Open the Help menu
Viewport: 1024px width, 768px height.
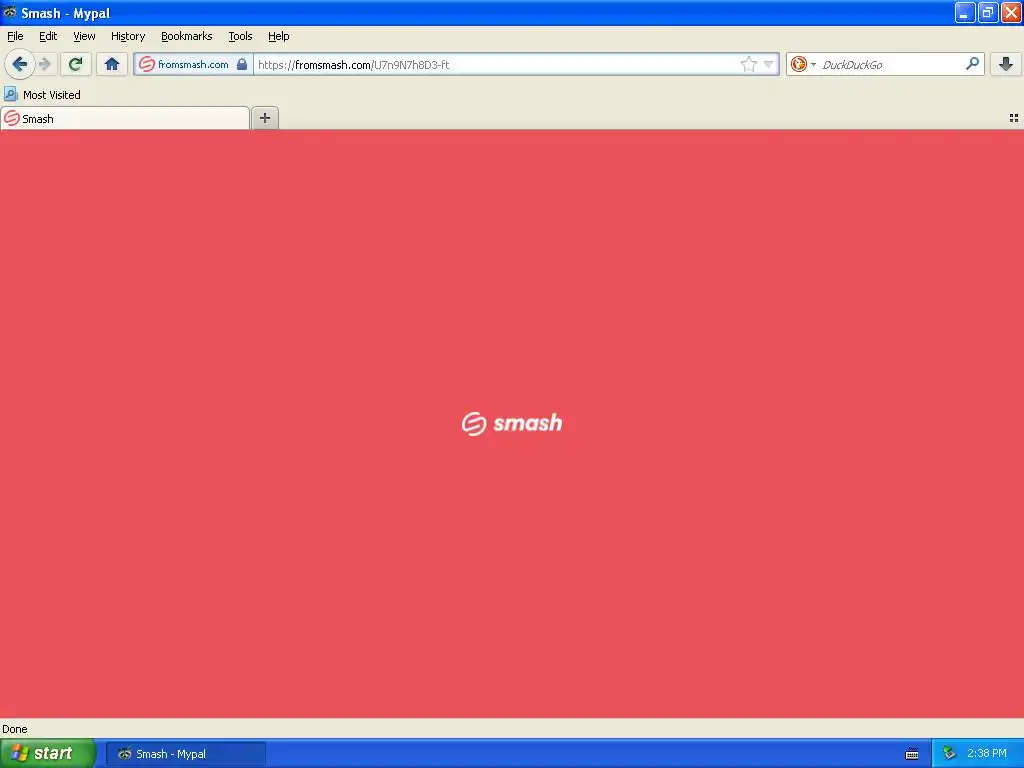coord(279,36)
